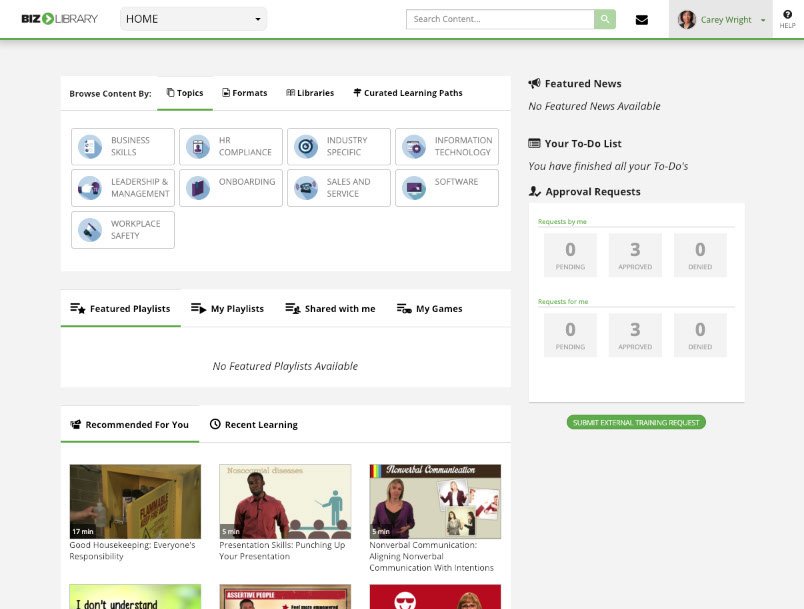Image resolution: width=804 pixels, height=609 pixels.
Task: Open Requests for me Pending count
Action: coord(570,335)
